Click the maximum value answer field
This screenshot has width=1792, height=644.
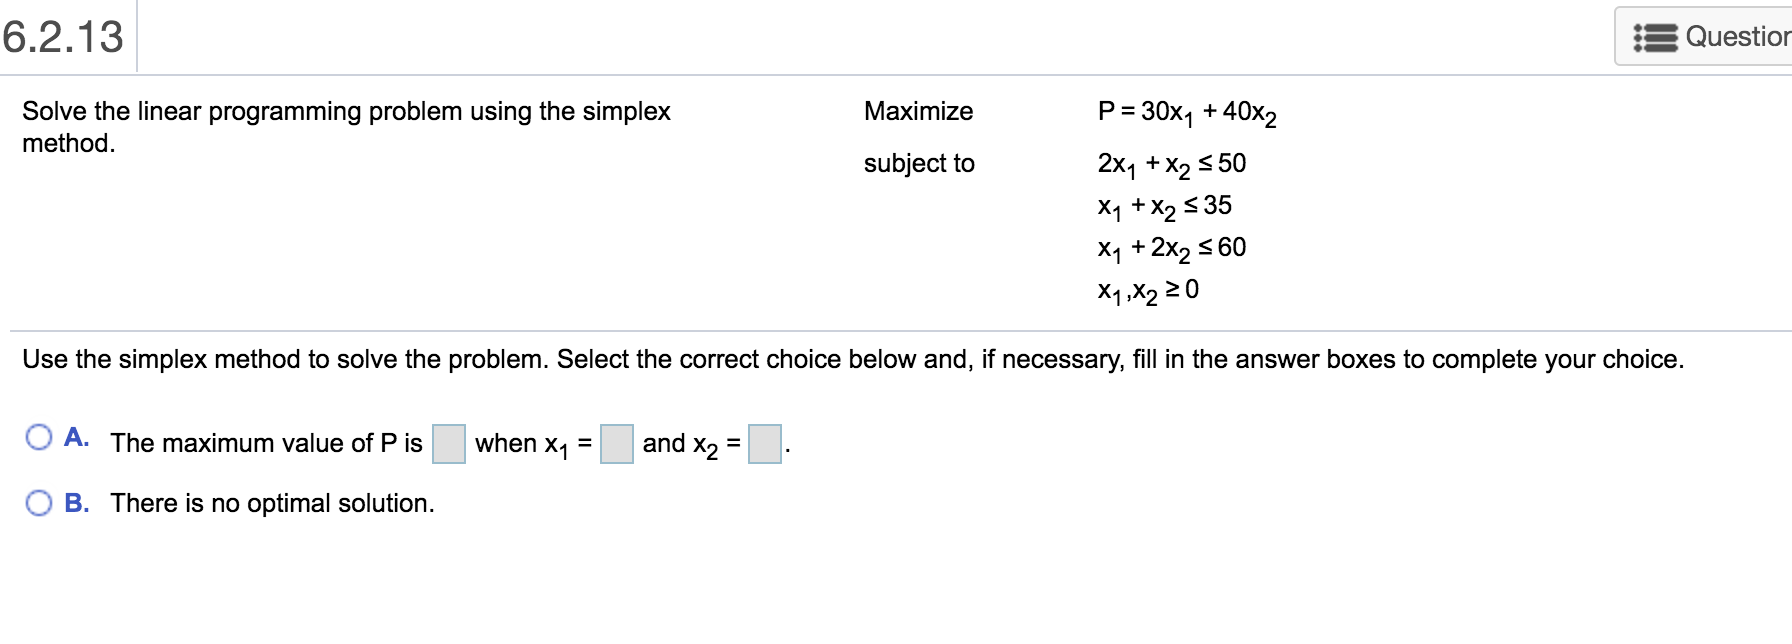[x=449, y=443]
